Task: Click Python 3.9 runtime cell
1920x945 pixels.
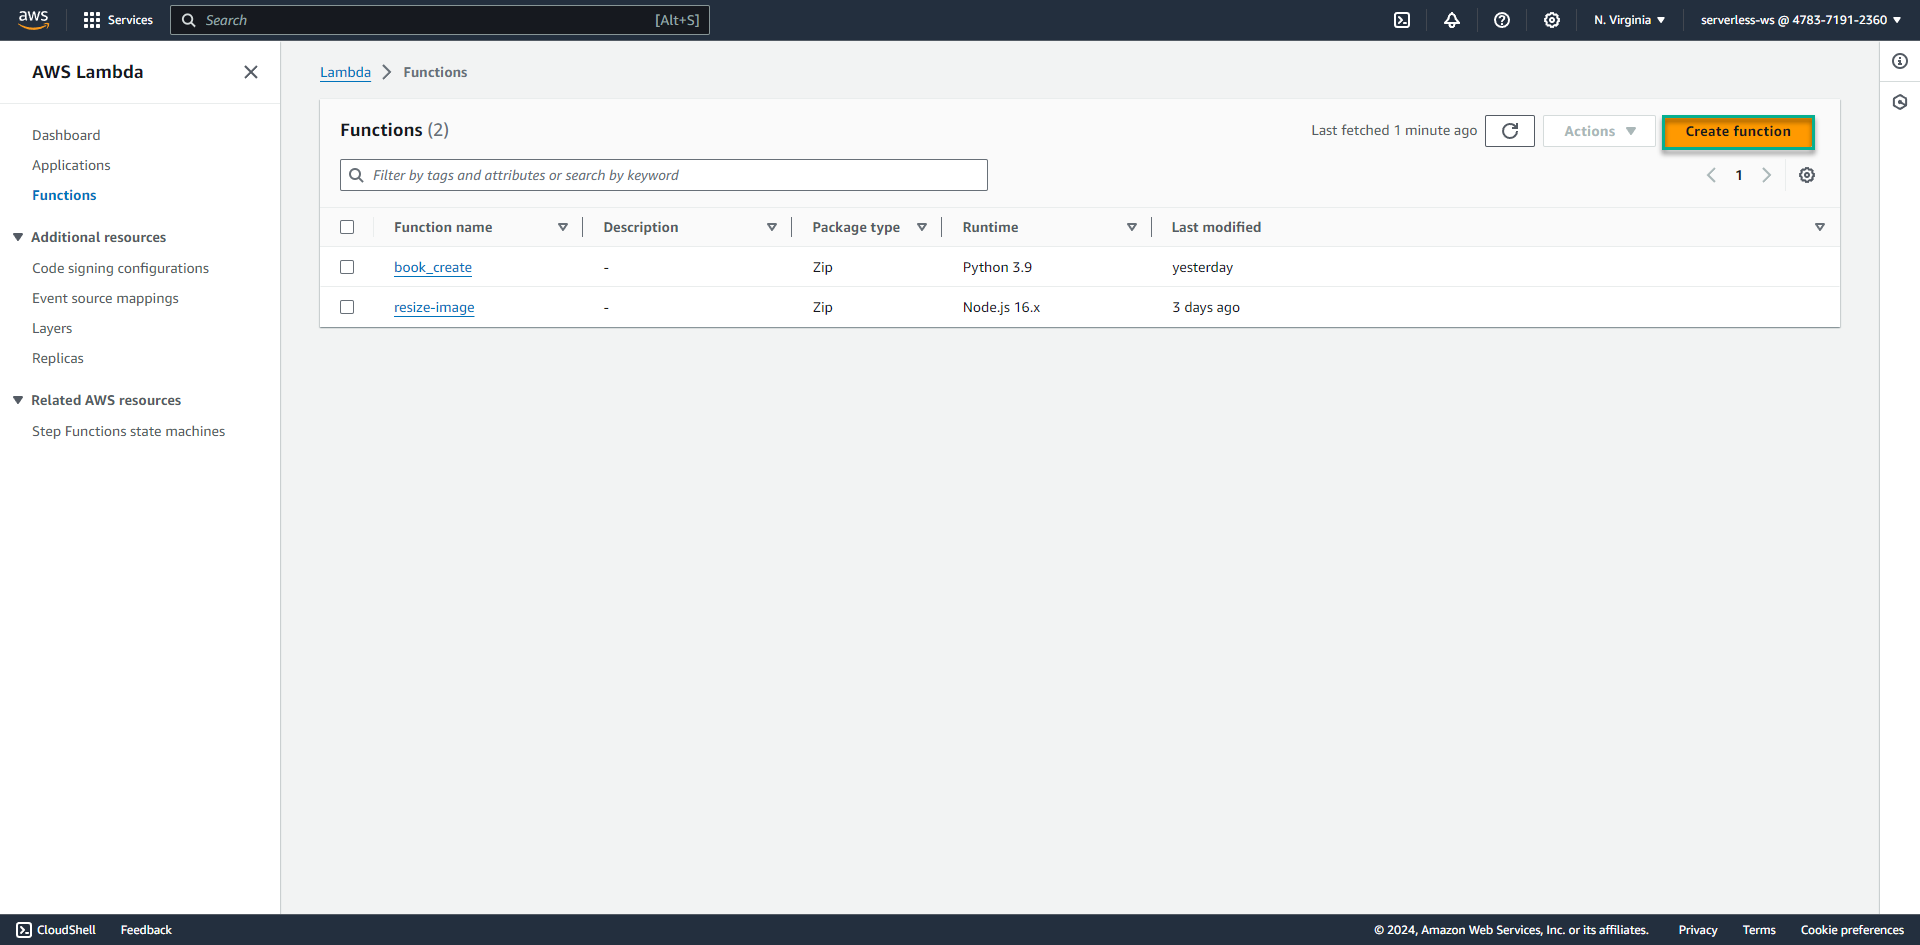Action: click(x=997, y=267)
